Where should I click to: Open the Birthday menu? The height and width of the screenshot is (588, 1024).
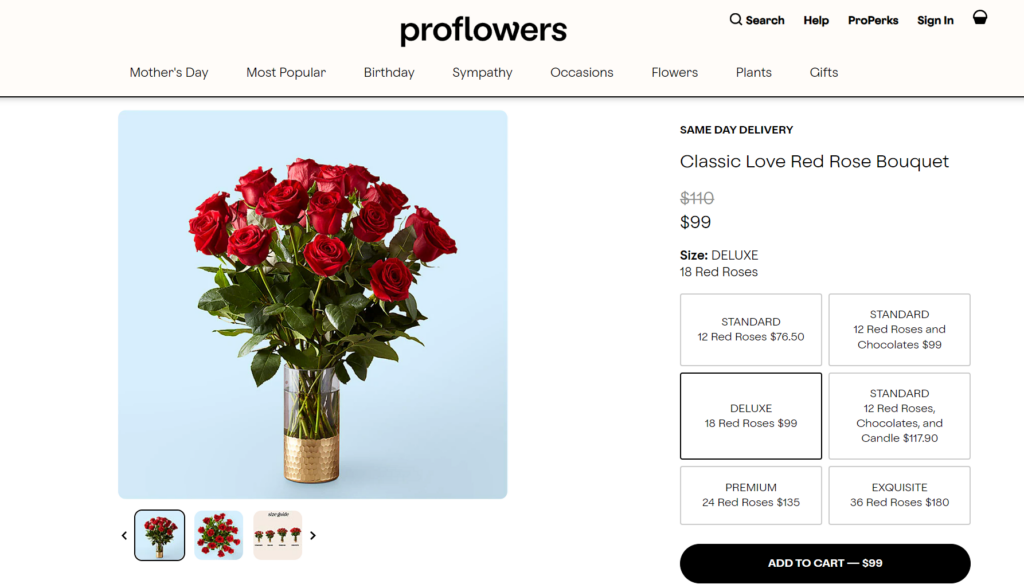tap(389, 73)
